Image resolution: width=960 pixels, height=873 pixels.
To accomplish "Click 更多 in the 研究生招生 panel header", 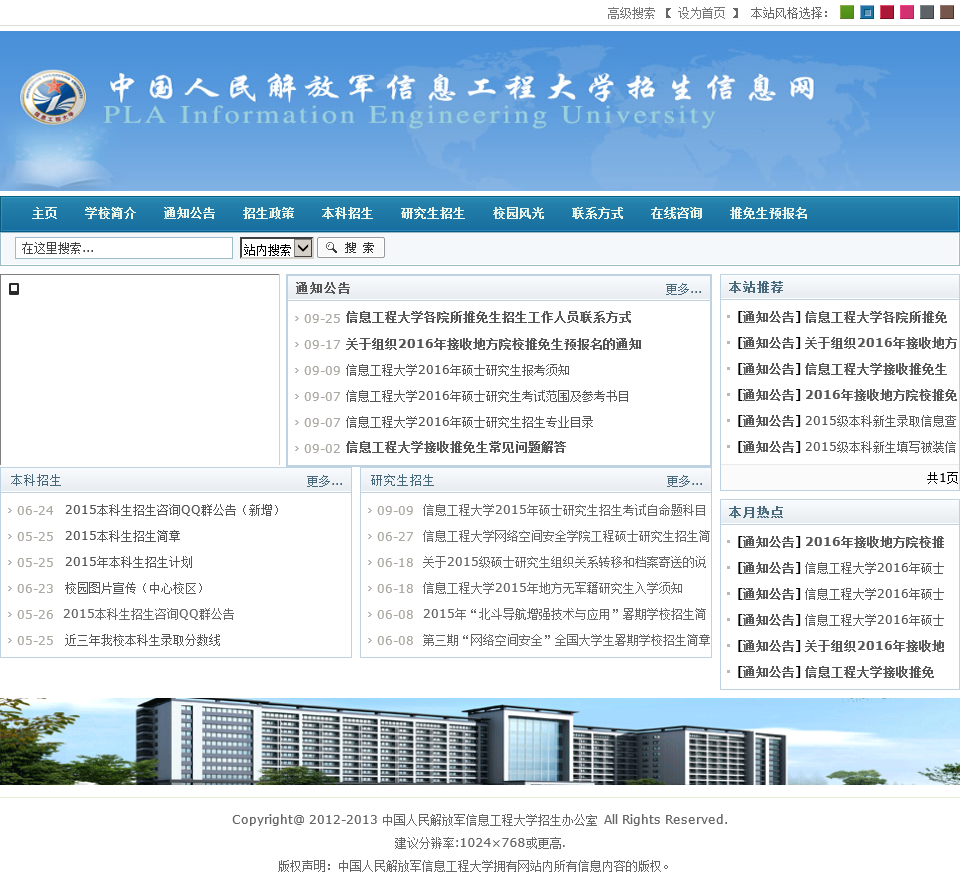I will [x=684, y=481].
